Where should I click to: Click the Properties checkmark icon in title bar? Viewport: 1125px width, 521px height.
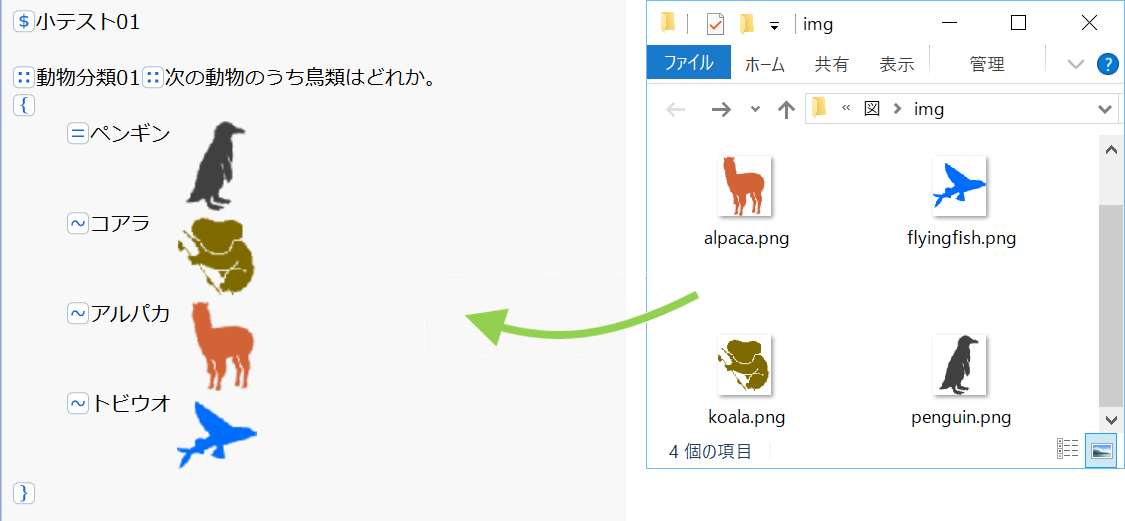[x=715, y=24]
